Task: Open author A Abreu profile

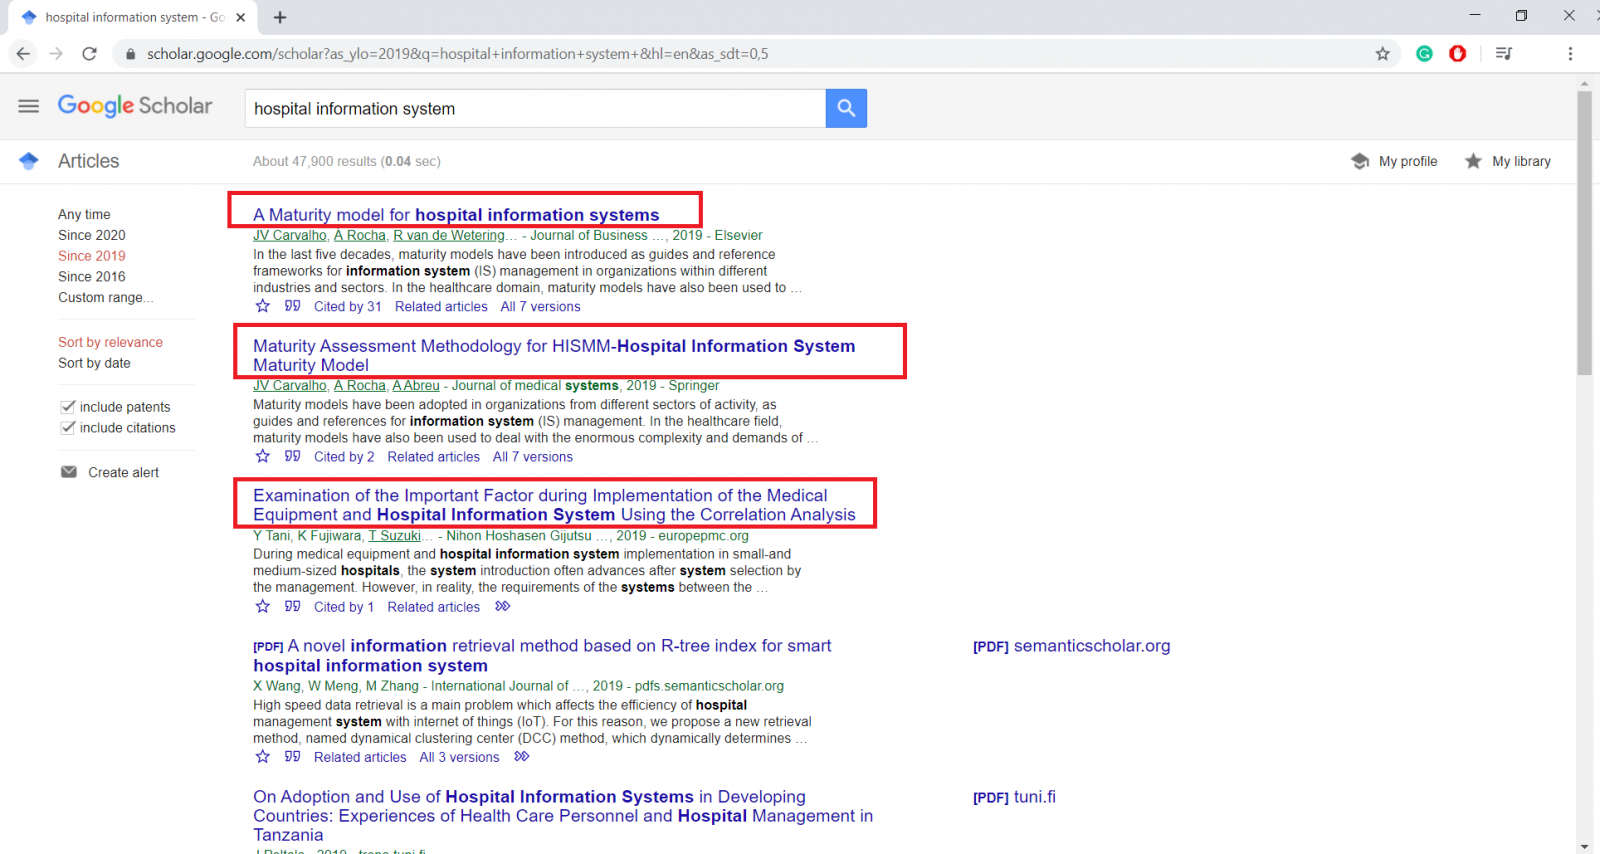Action: (416, 385)
